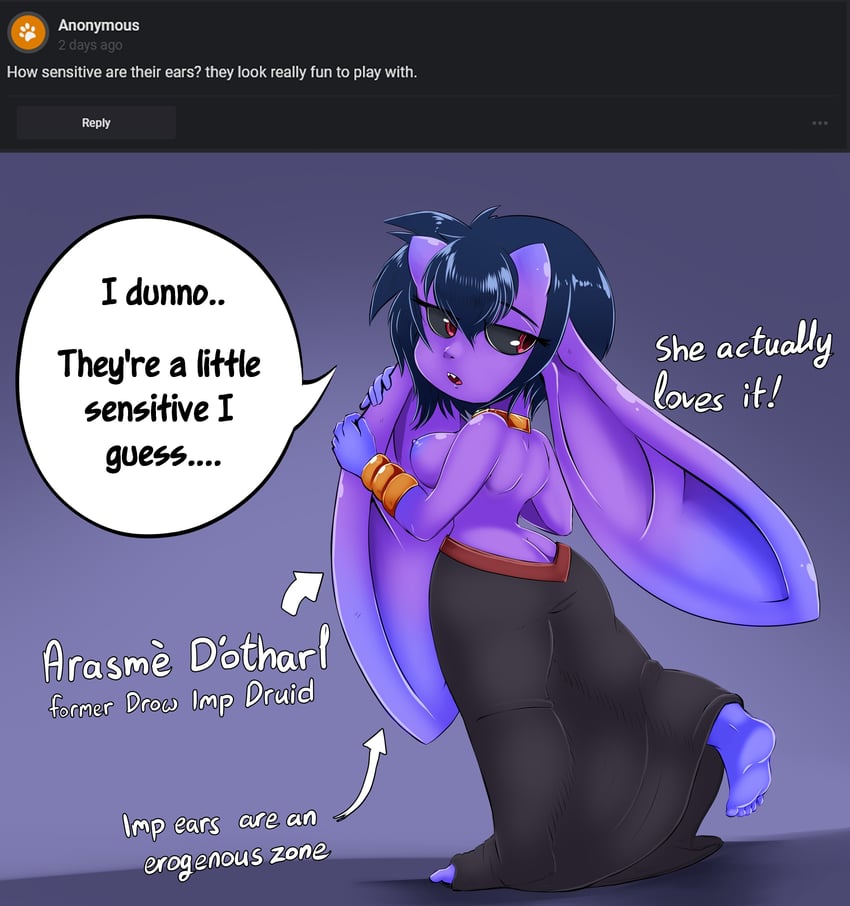Viewport: 850px width, 906px height.
Task: Click the upper white curved arrow
Action: pos(302,593)
